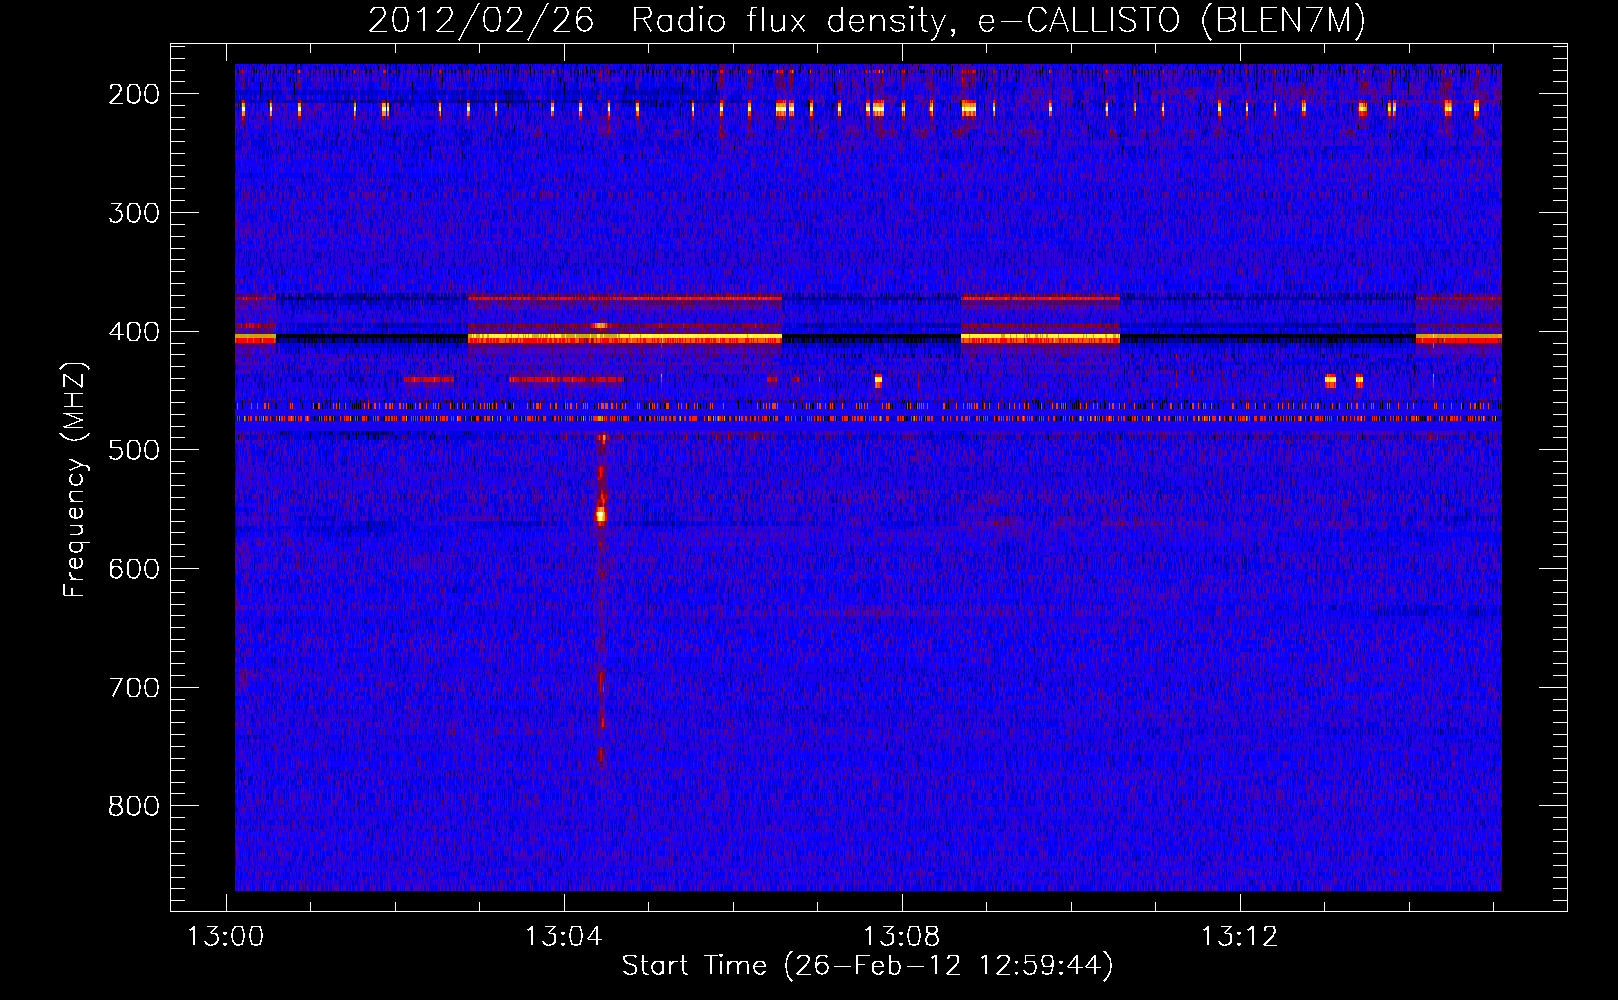This screenshot has width=1618, height=1000.
Task: Click the 13:08 time tick label
Action: coord(902,937)
